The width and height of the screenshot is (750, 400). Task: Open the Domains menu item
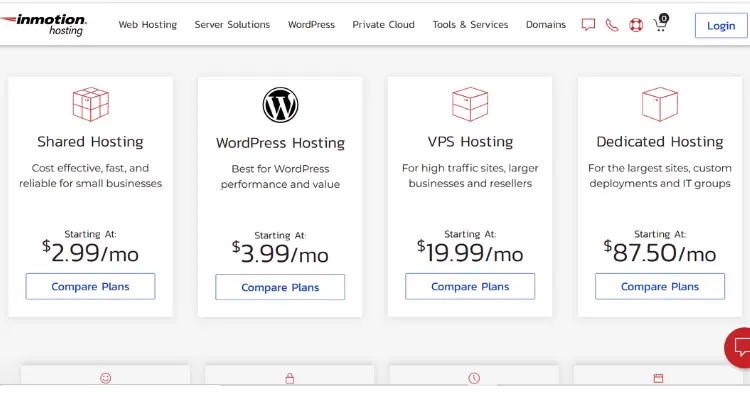(x=546, y=24)
